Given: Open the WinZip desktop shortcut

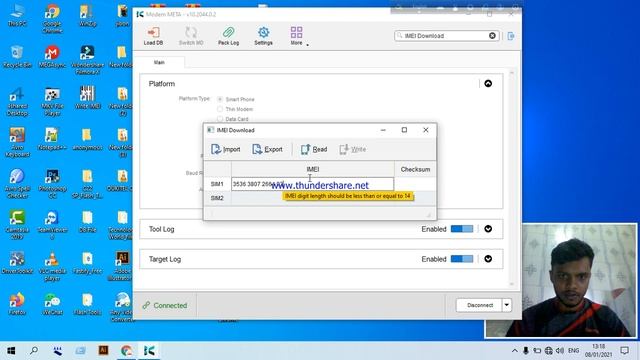Looking at the screenshot, I should (x=87, y=16).
